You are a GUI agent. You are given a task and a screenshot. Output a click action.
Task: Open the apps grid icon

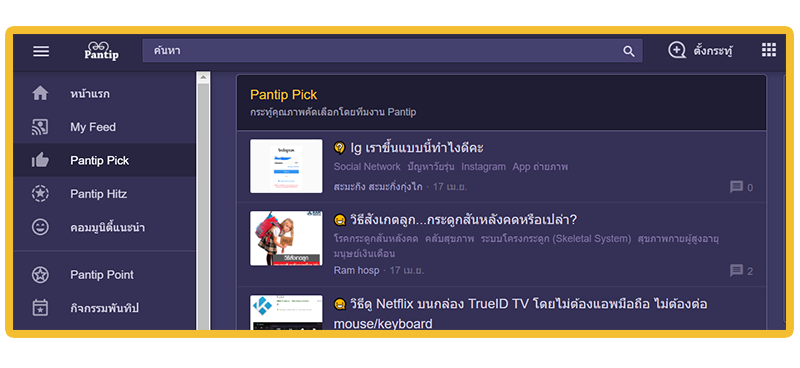(768, 50)
